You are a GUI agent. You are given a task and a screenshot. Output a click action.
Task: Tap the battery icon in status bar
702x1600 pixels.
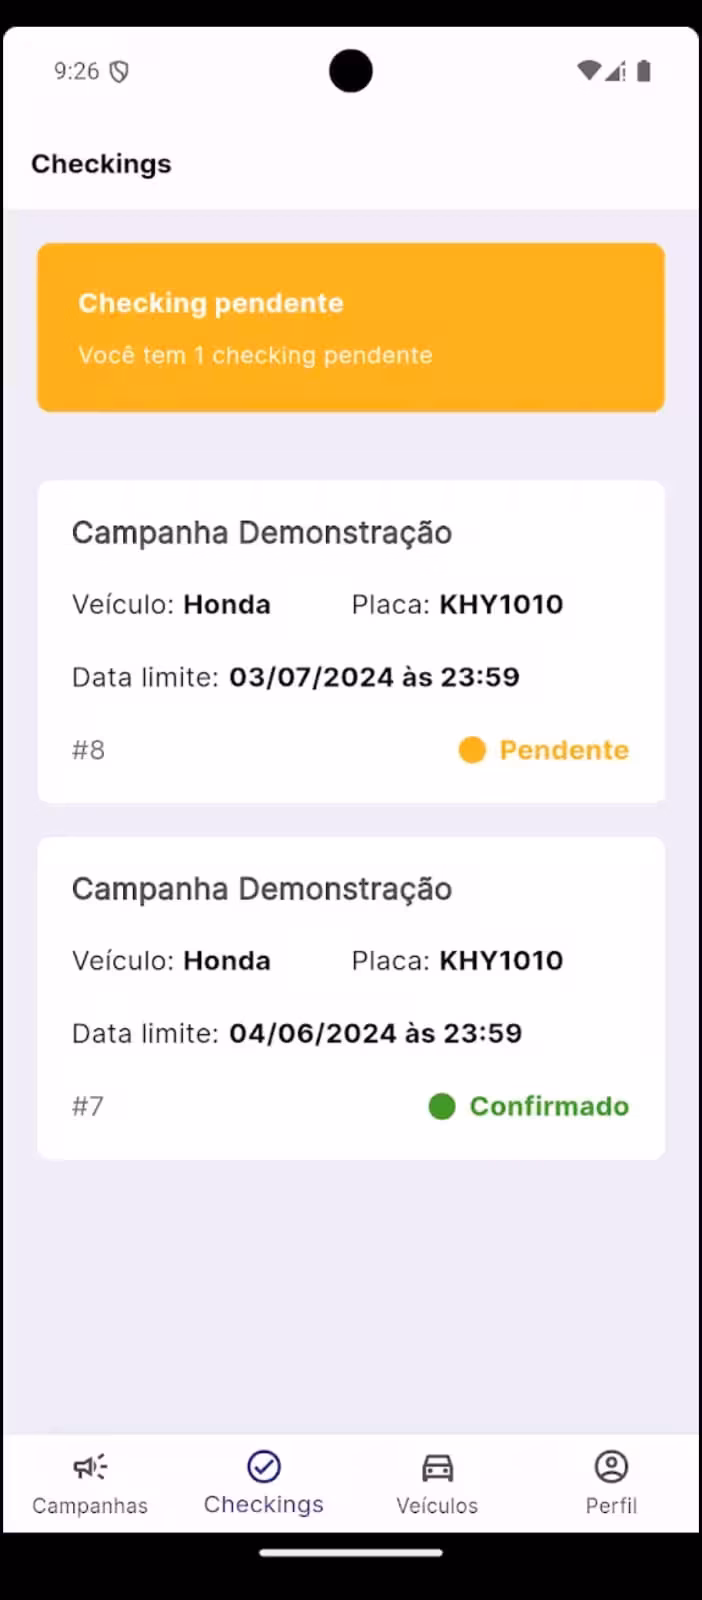644,70
